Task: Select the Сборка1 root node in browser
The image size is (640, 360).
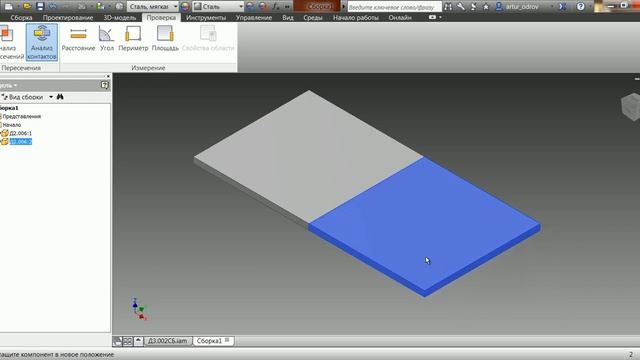Action: 9,108
